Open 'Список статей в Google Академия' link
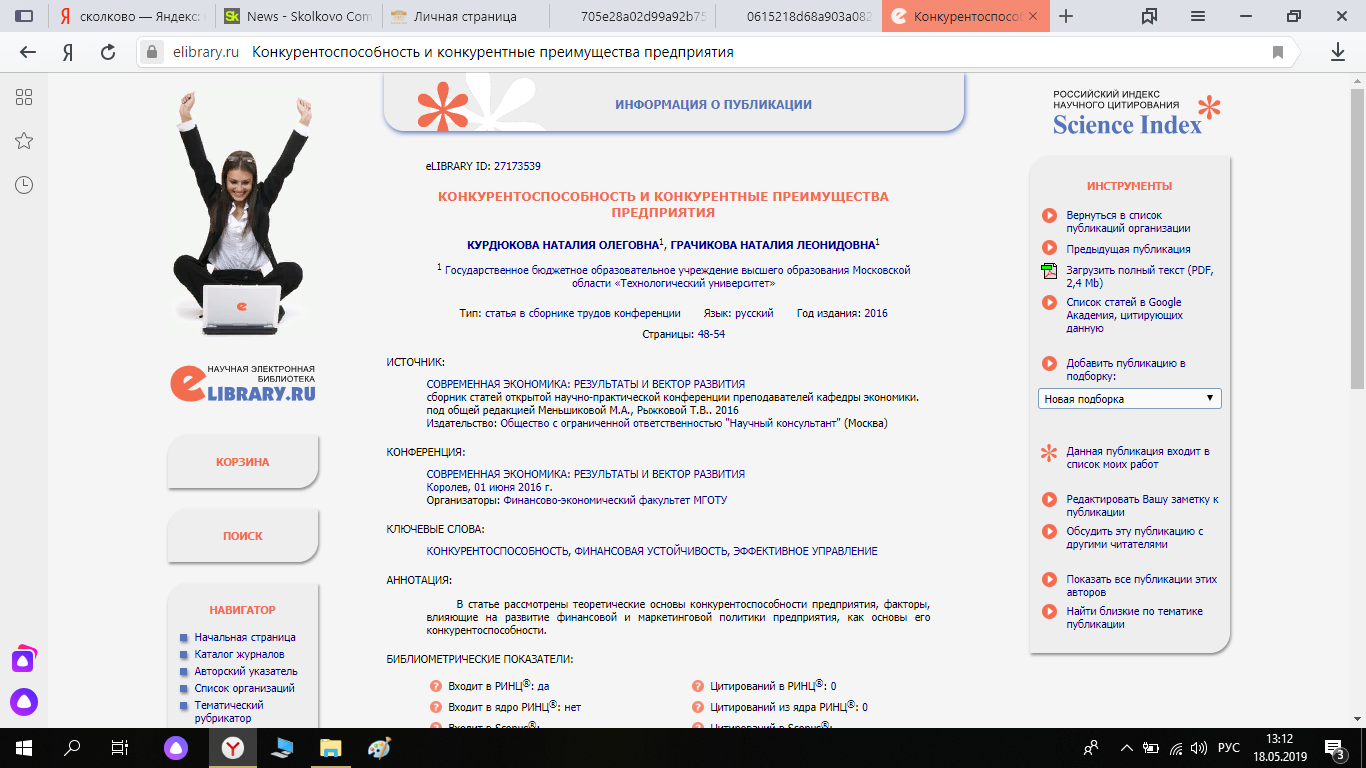This screenshot has height=768, width=1366. [1124, 315]
